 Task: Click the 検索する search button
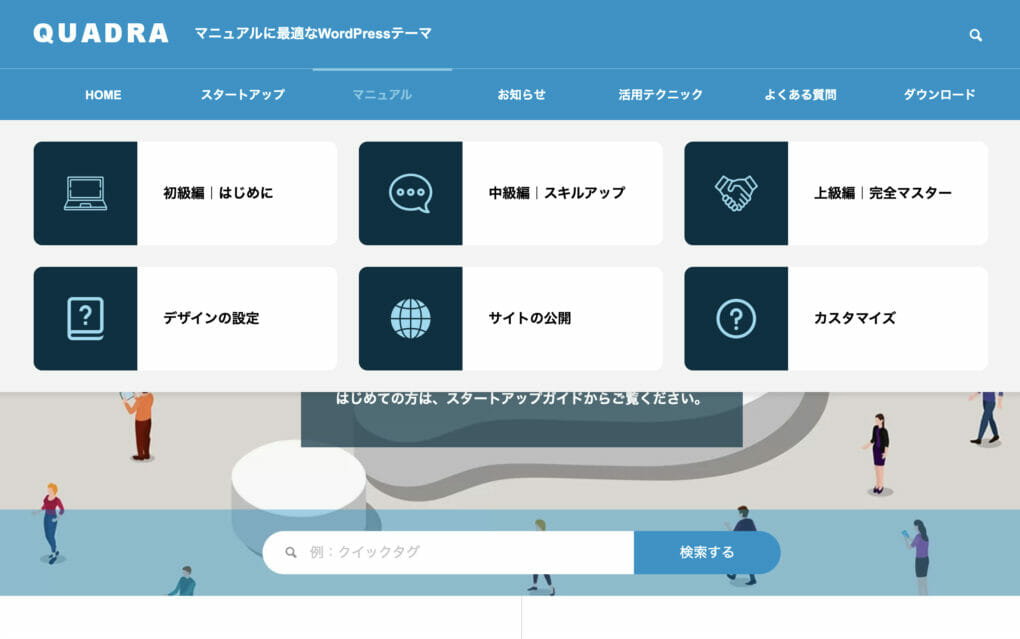[x=707, y=551]
